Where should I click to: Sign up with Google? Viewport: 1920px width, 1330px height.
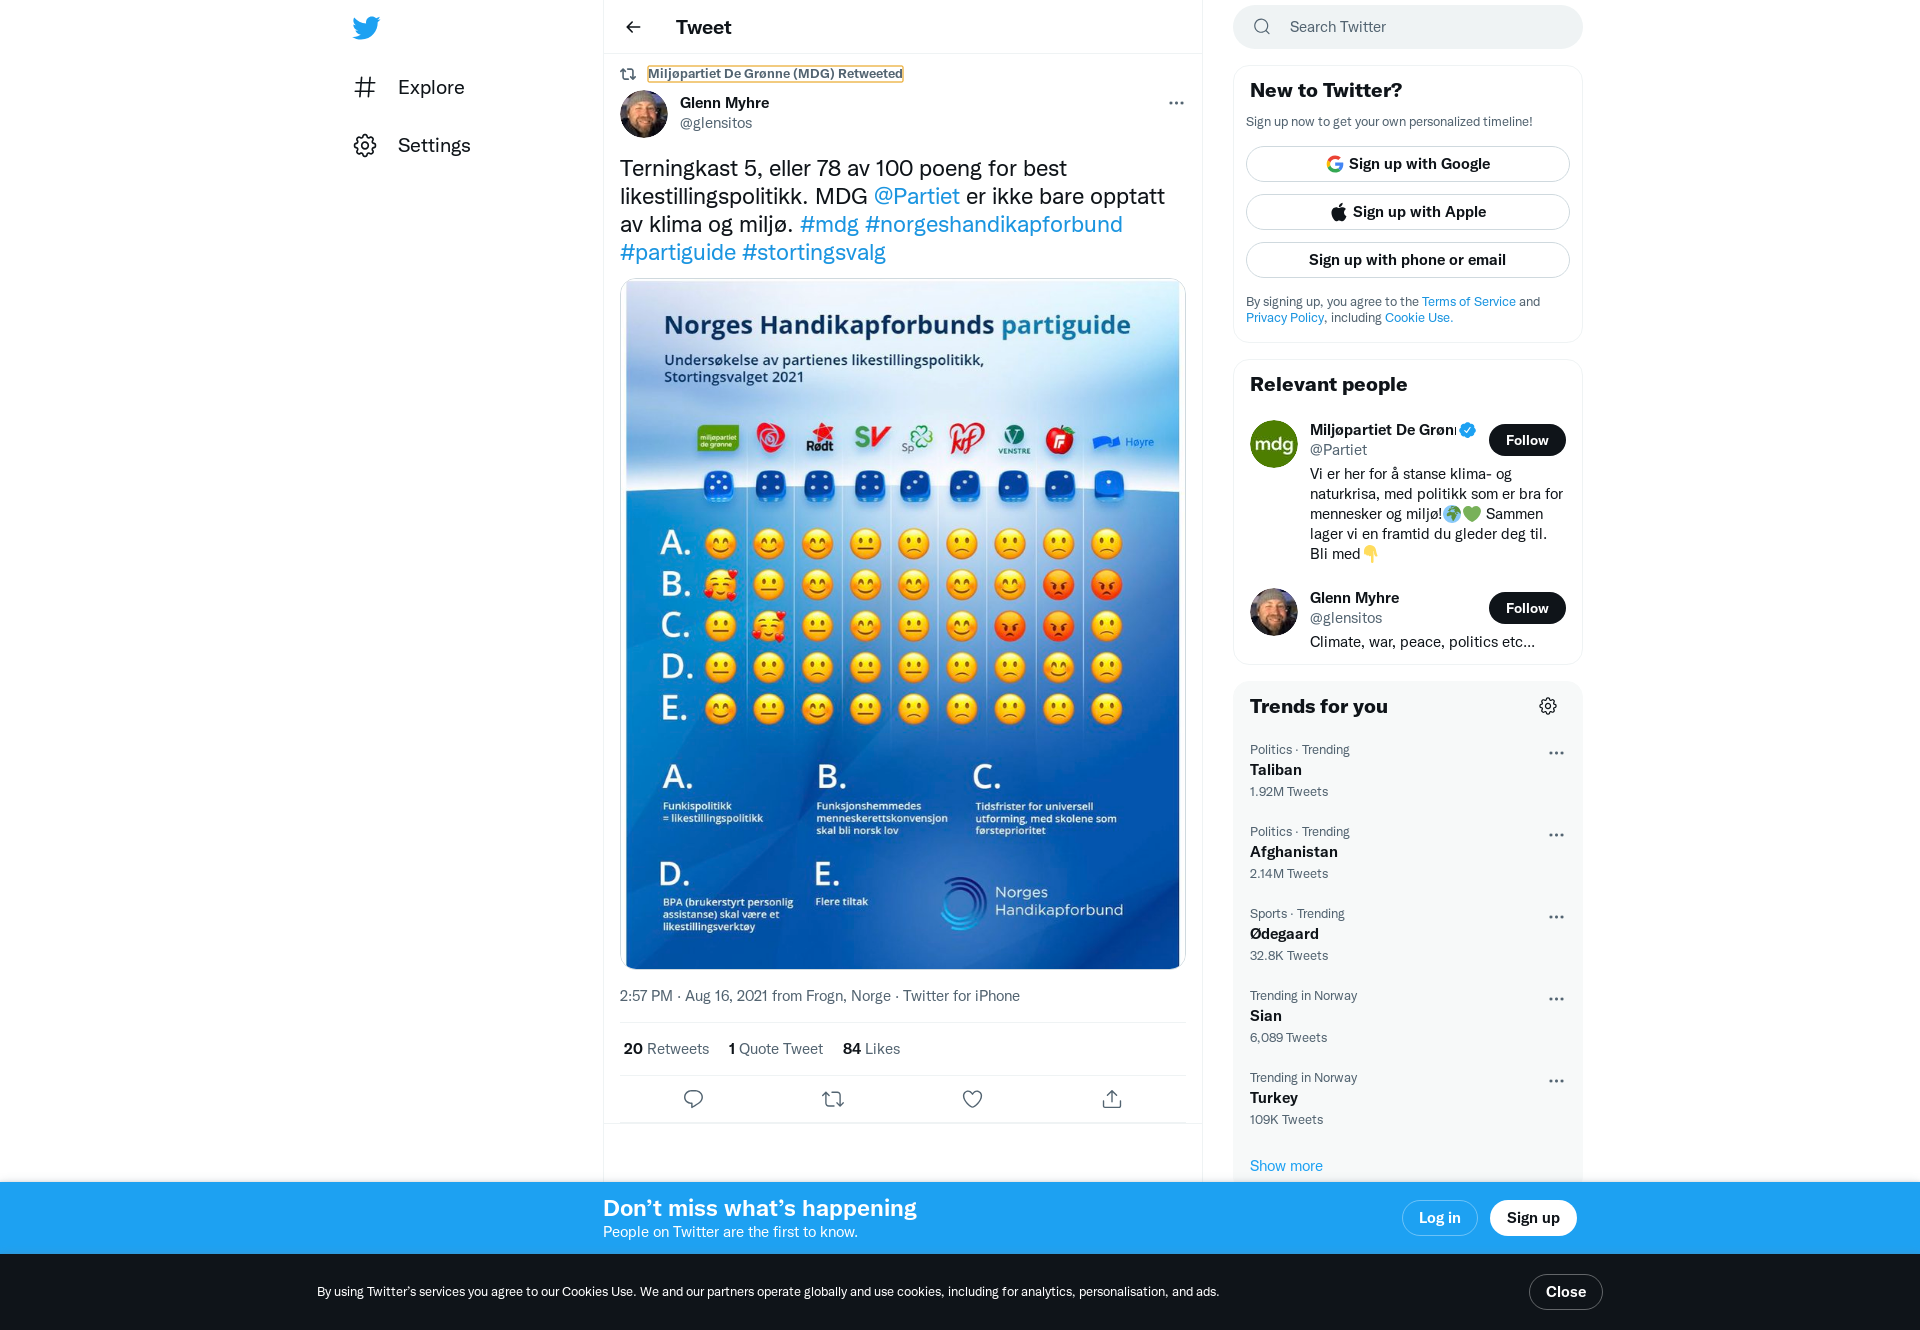(1407, 164)
